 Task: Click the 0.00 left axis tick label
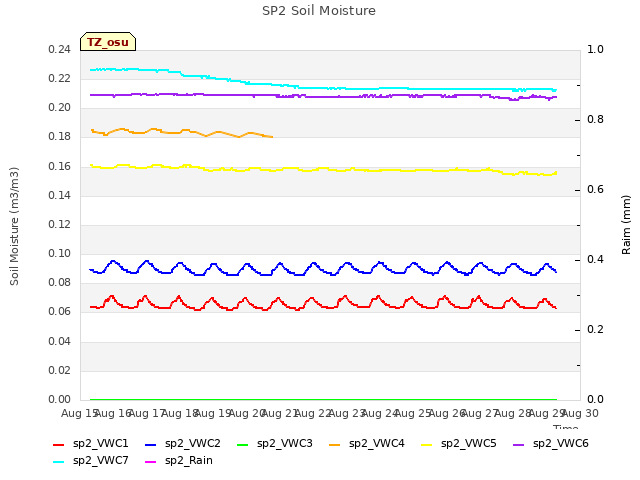[59, 399]
